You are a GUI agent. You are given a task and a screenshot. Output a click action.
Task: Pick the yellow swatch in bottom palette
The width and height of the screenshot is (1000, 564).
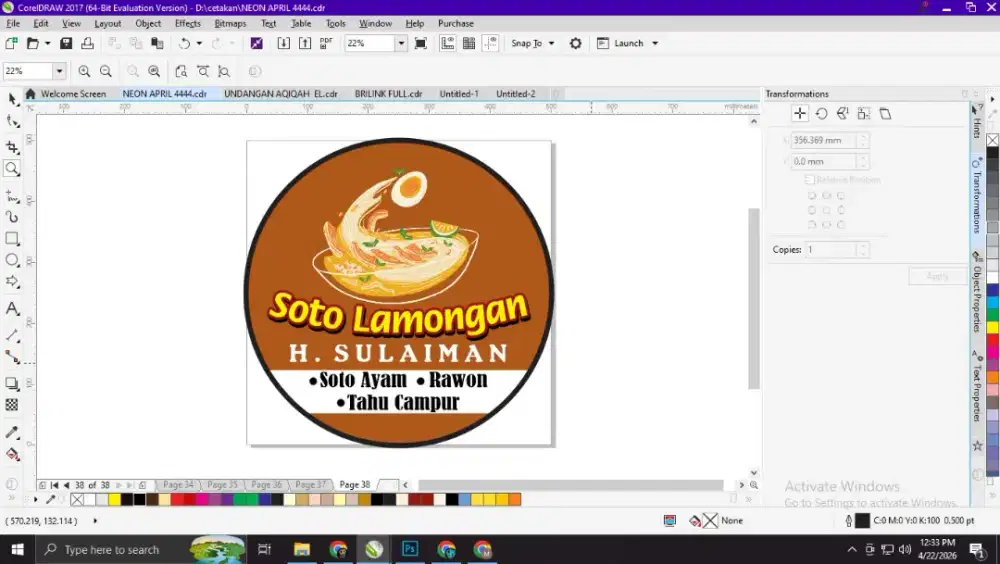(x=114, y=500)
